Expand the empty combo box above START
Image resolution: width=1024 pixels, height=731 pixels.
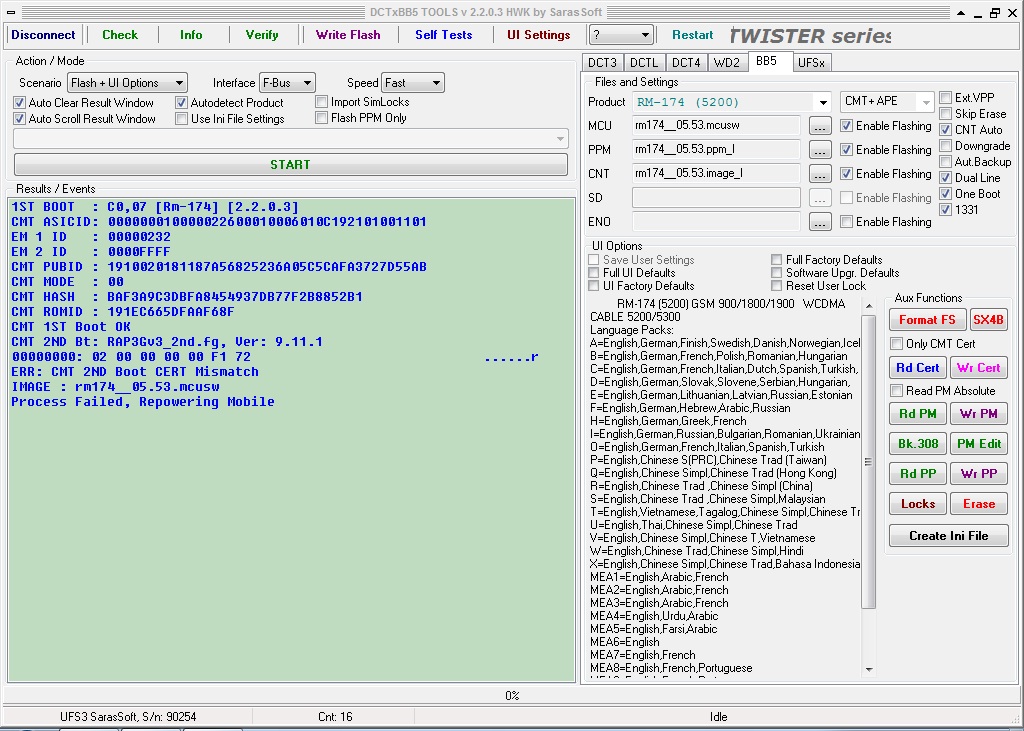click(x=291, y=138)
